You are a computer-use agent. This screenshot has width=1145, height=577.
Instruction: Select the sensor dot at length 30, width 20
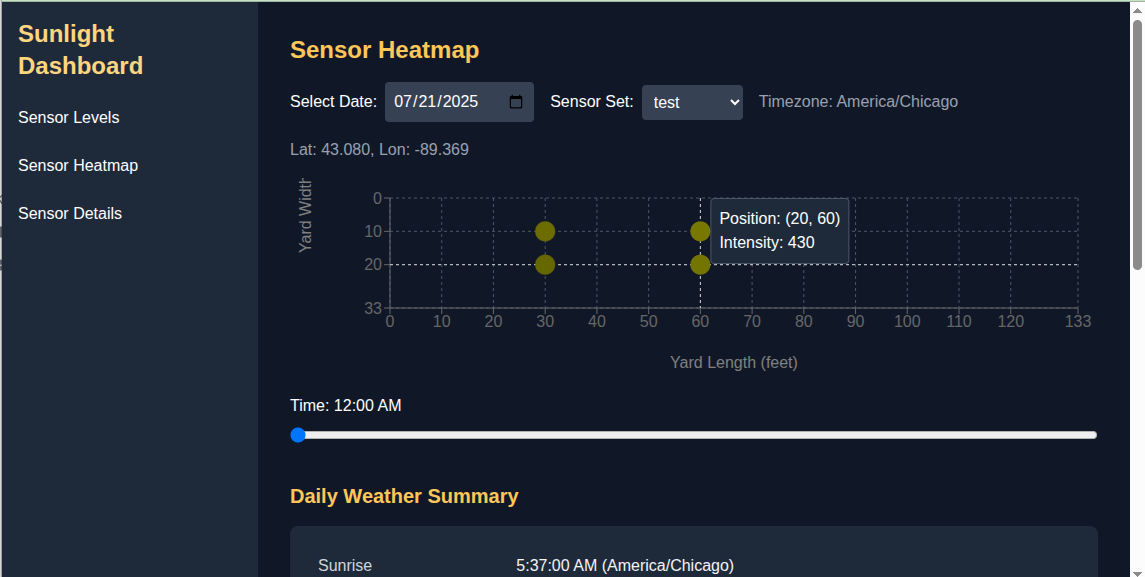click(545, 264)
